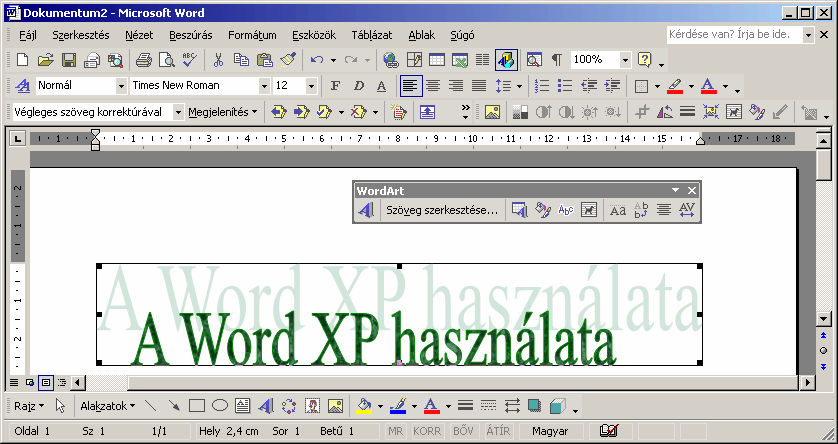The image size is (838, 444).
Task: Select the Line tool in drawing toolbar
Action: tap(151, 406)
